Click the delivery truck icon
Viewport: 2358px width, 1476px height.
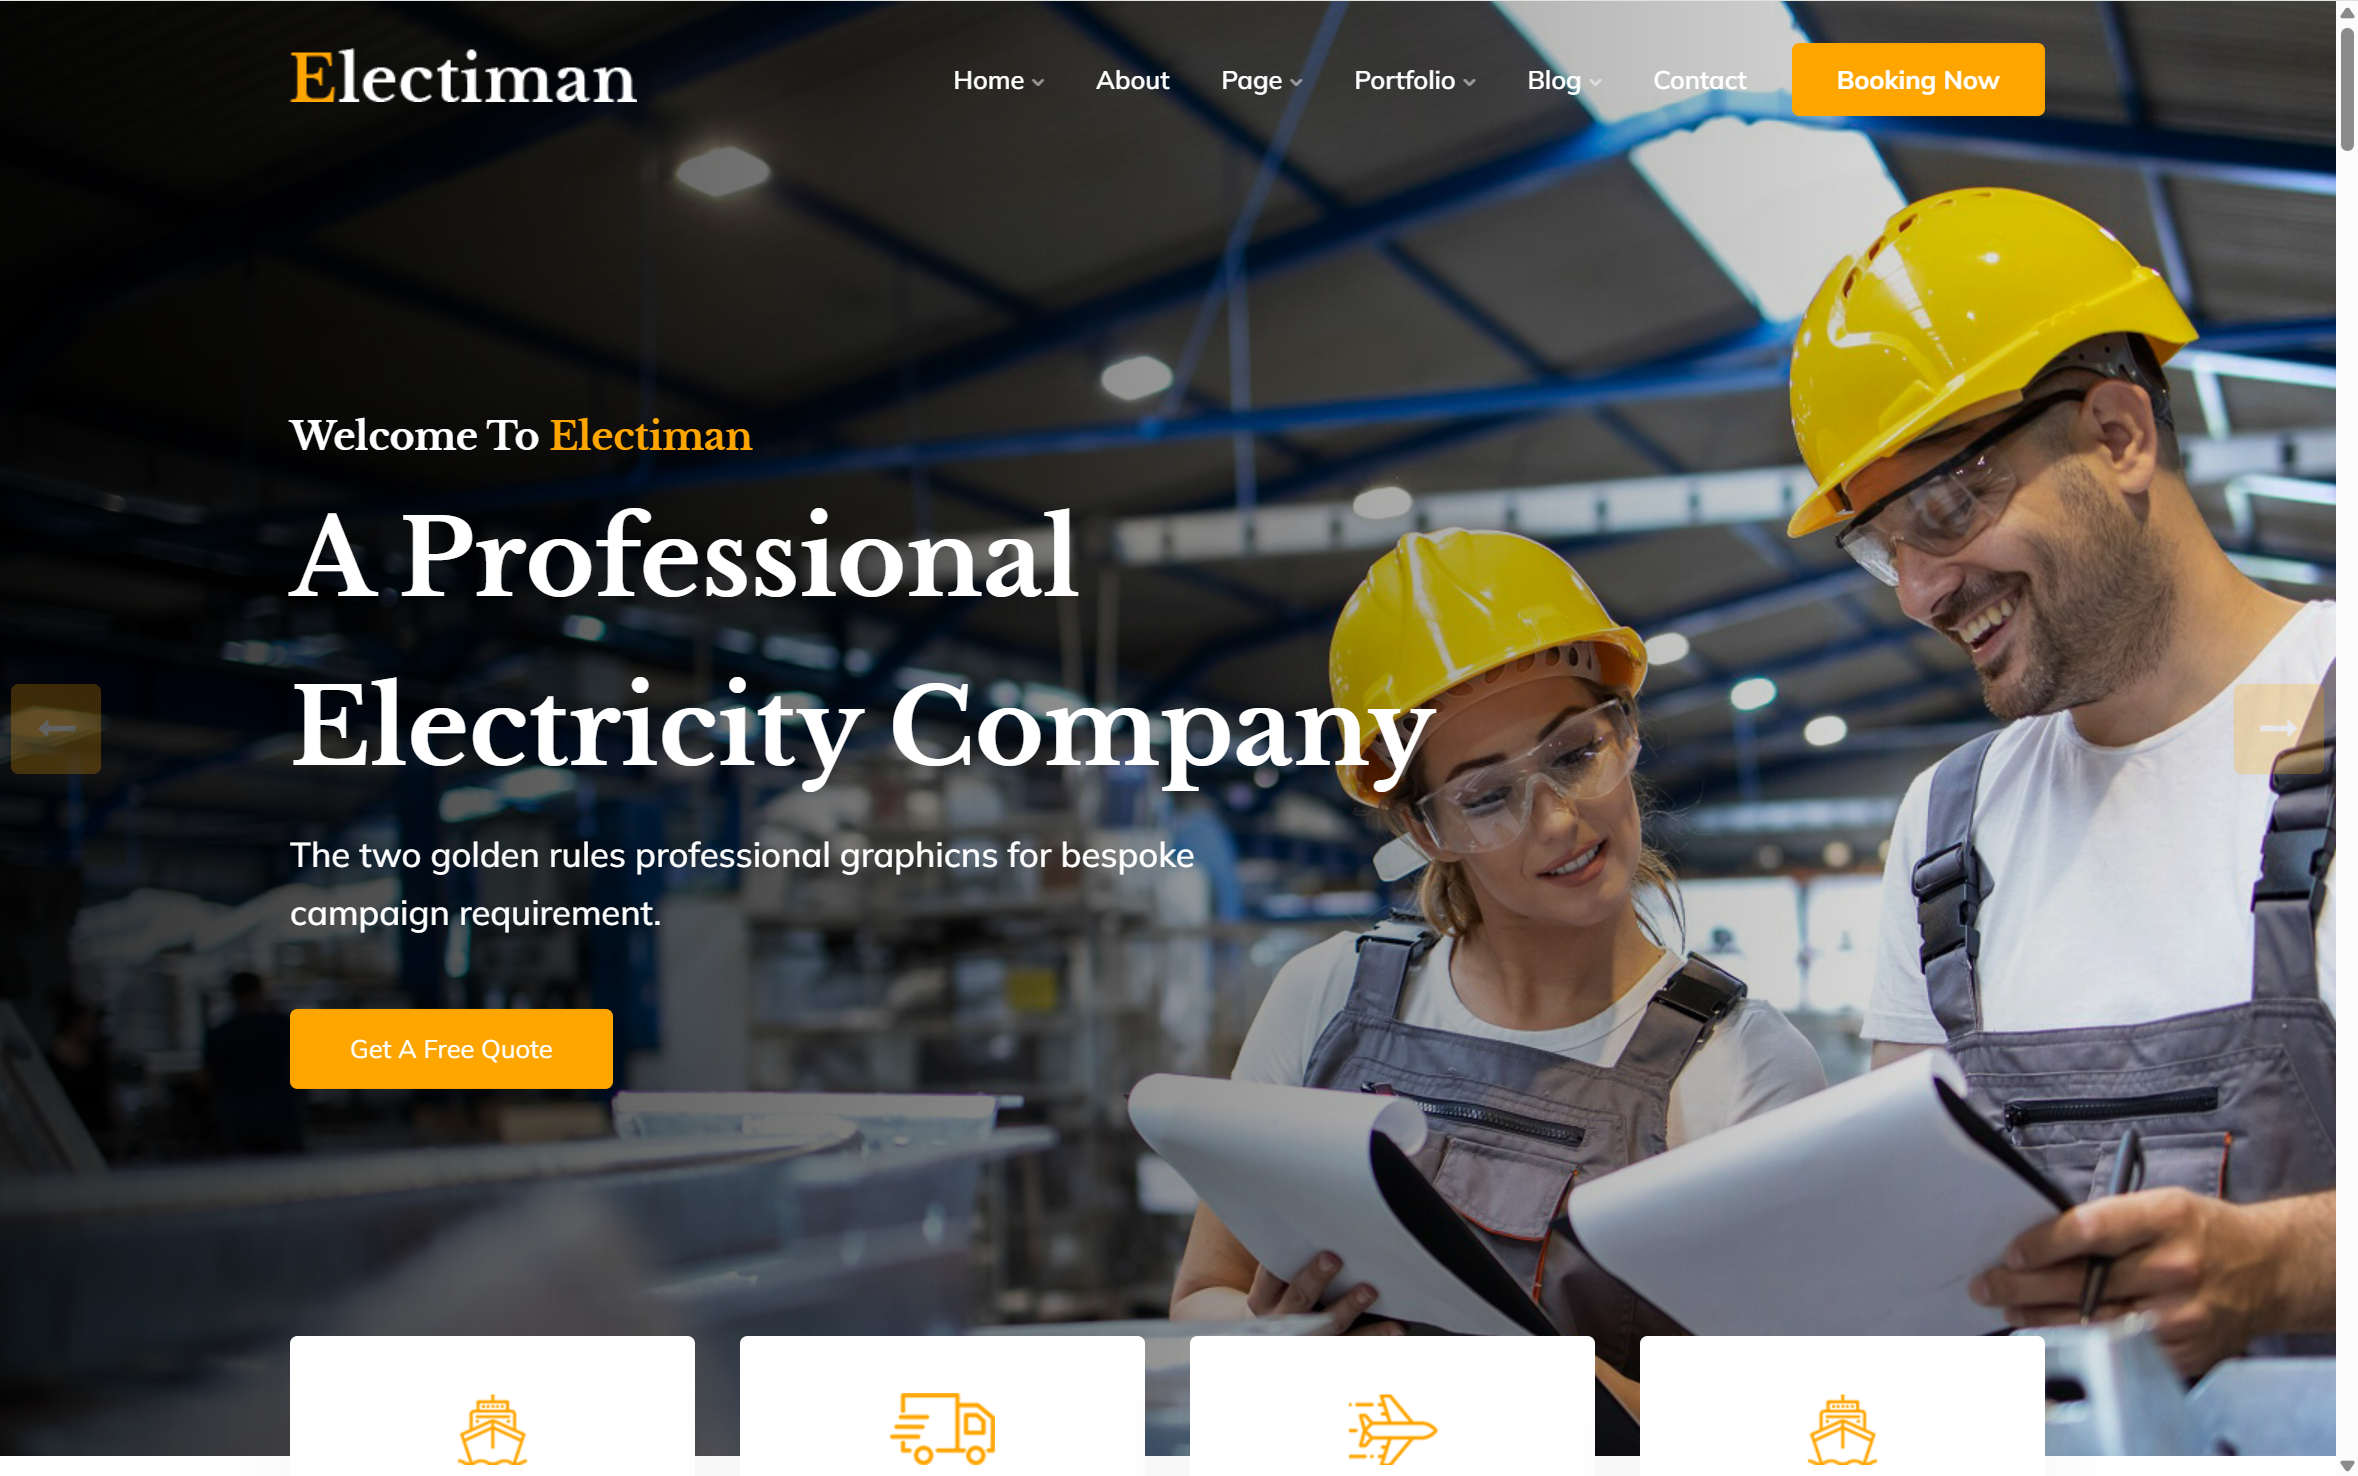tap(942, 1428)
